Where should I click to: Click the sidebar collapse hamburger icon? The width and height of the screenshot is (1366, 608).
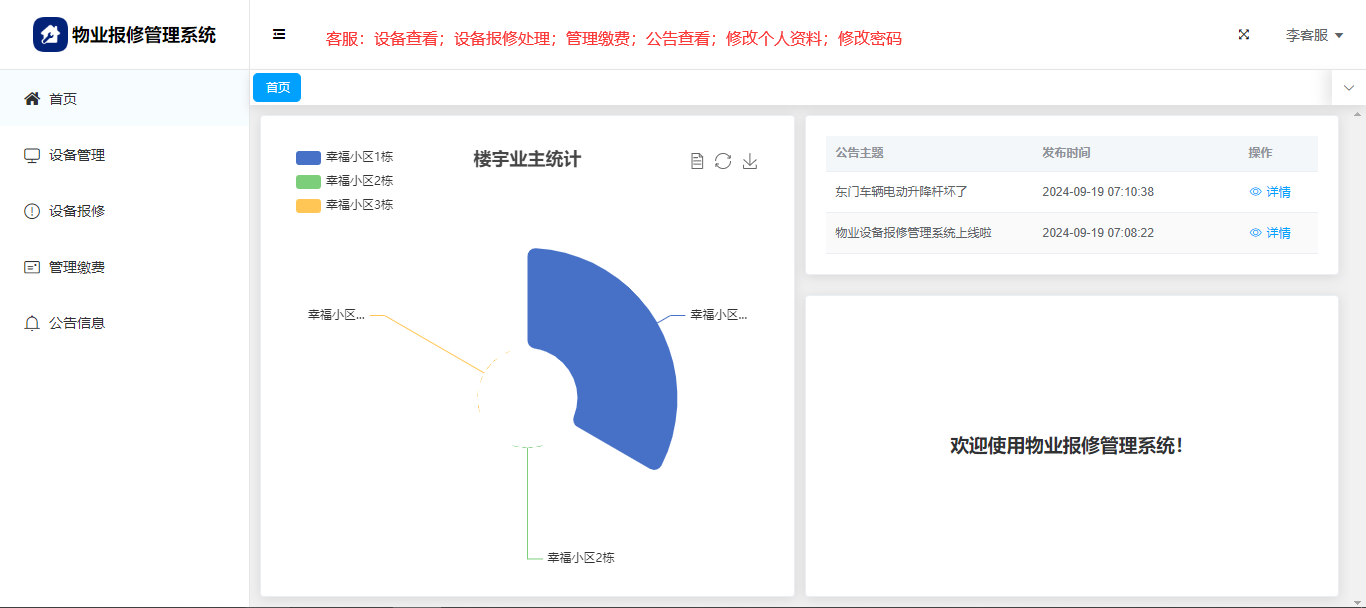click(x=279, y=34)
